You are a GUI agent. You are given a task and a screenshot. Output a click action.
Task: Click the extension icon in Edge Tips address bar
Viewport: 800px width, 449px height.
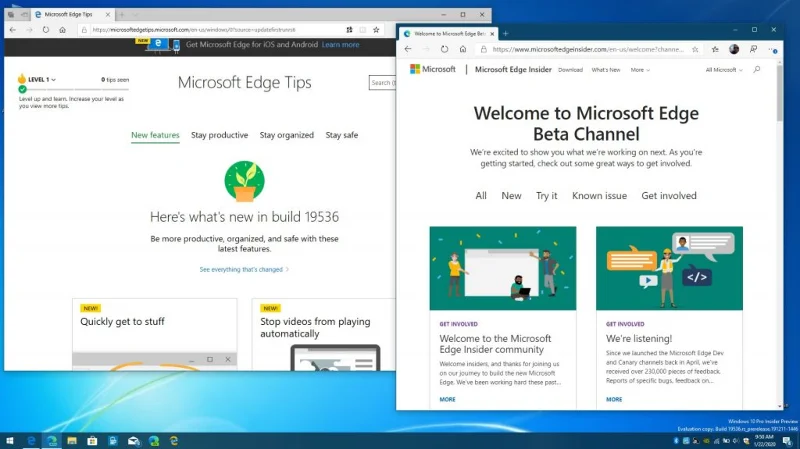(x=349, y=30)
